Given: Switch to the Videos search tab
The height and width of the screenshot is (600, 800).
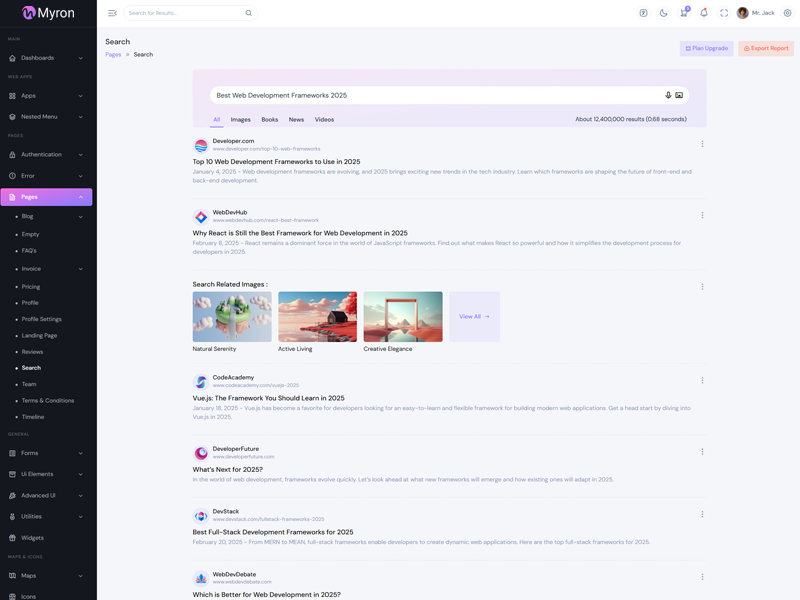Looking at the screenshot, I should [x=324, y=119].
